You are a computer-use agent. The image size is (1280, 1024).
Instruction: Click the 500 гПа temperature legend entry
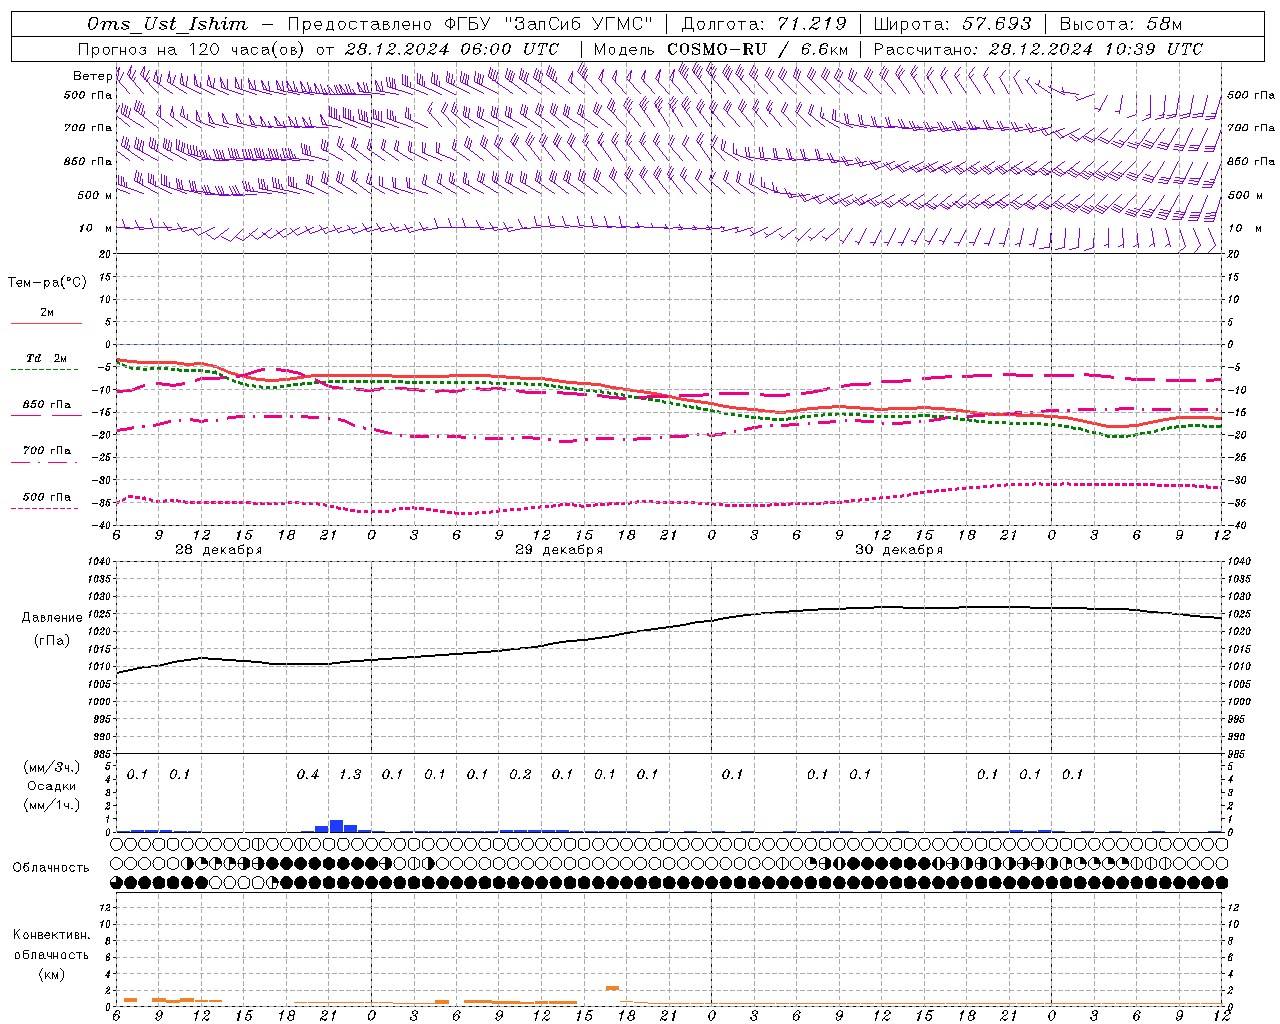(x=47, y=497)
